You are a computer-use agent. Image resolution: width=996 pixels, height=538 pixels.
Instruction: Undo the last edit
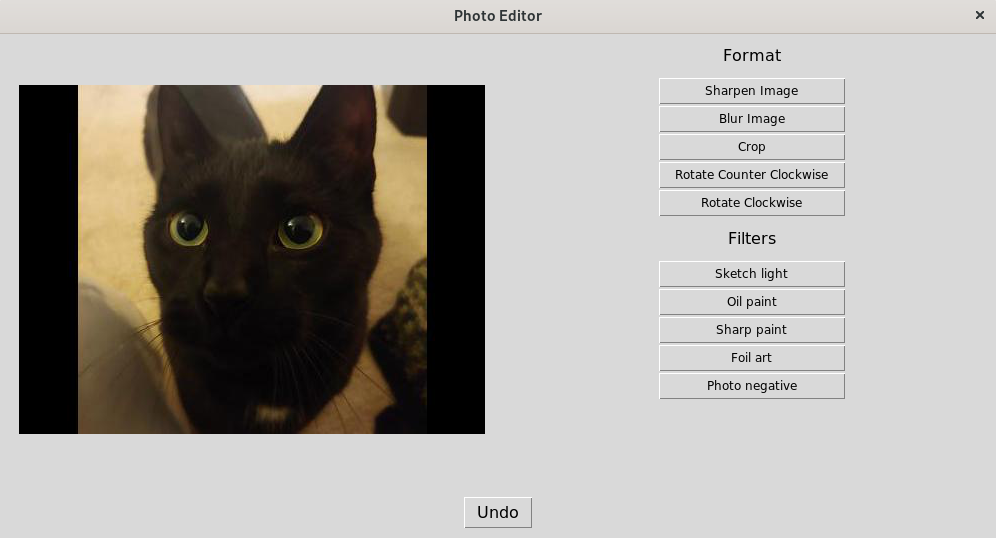point(498,513)
